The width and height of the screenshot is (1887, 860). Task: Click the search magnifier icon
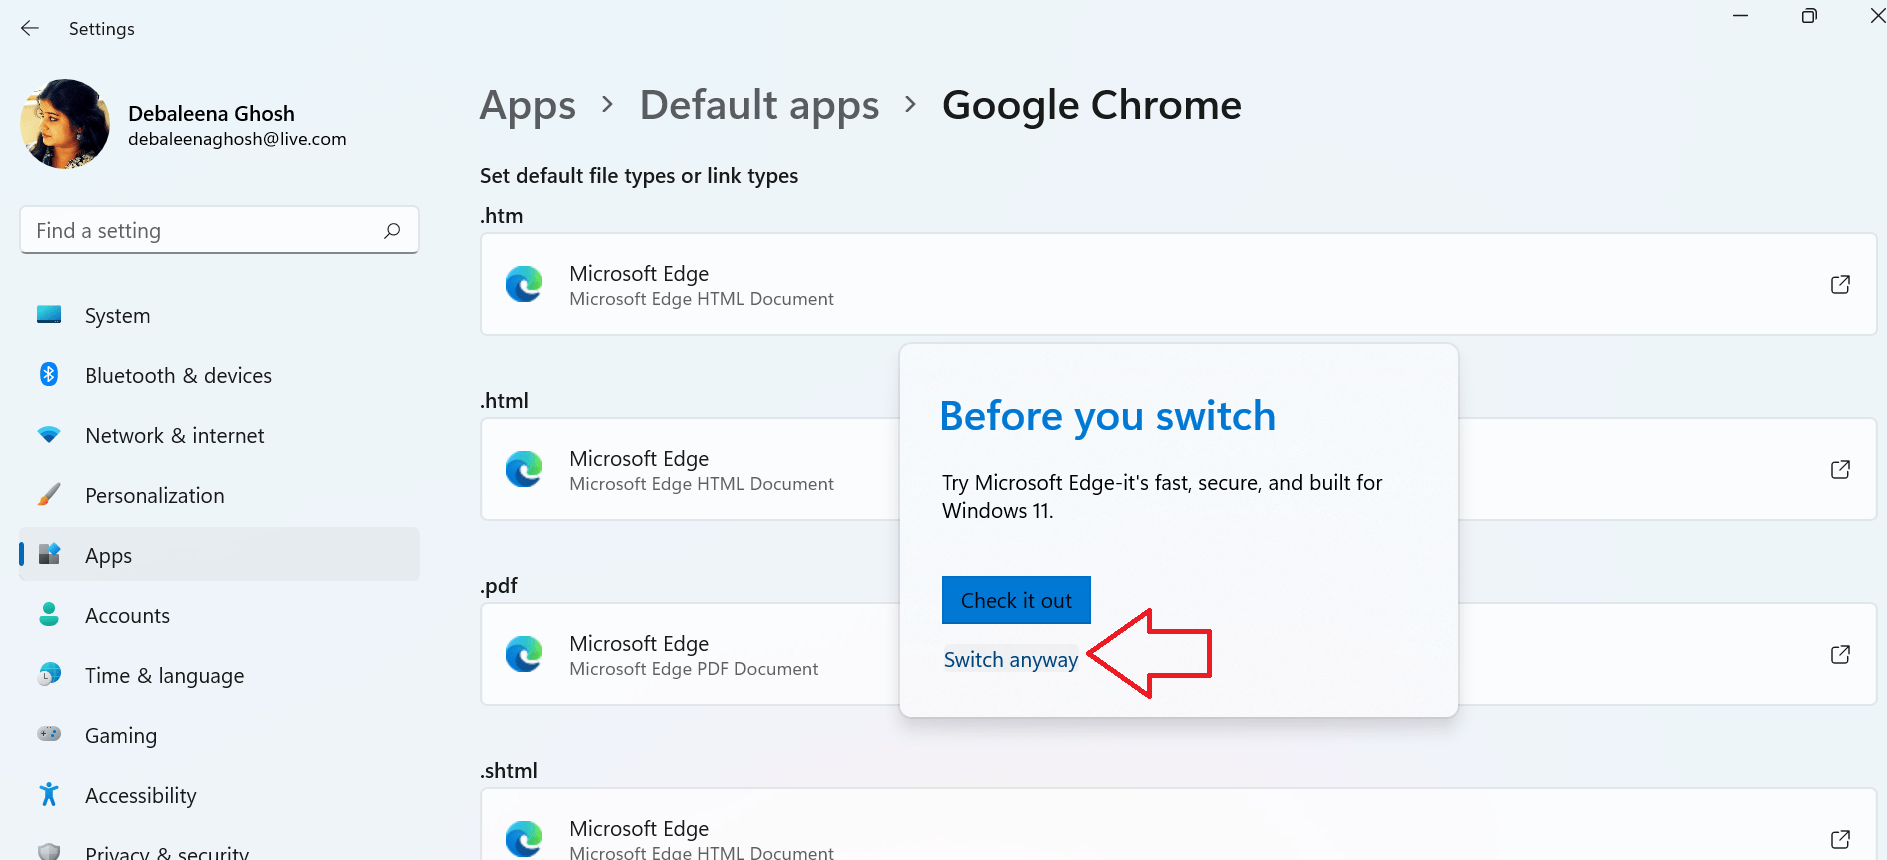pos(392,231)
